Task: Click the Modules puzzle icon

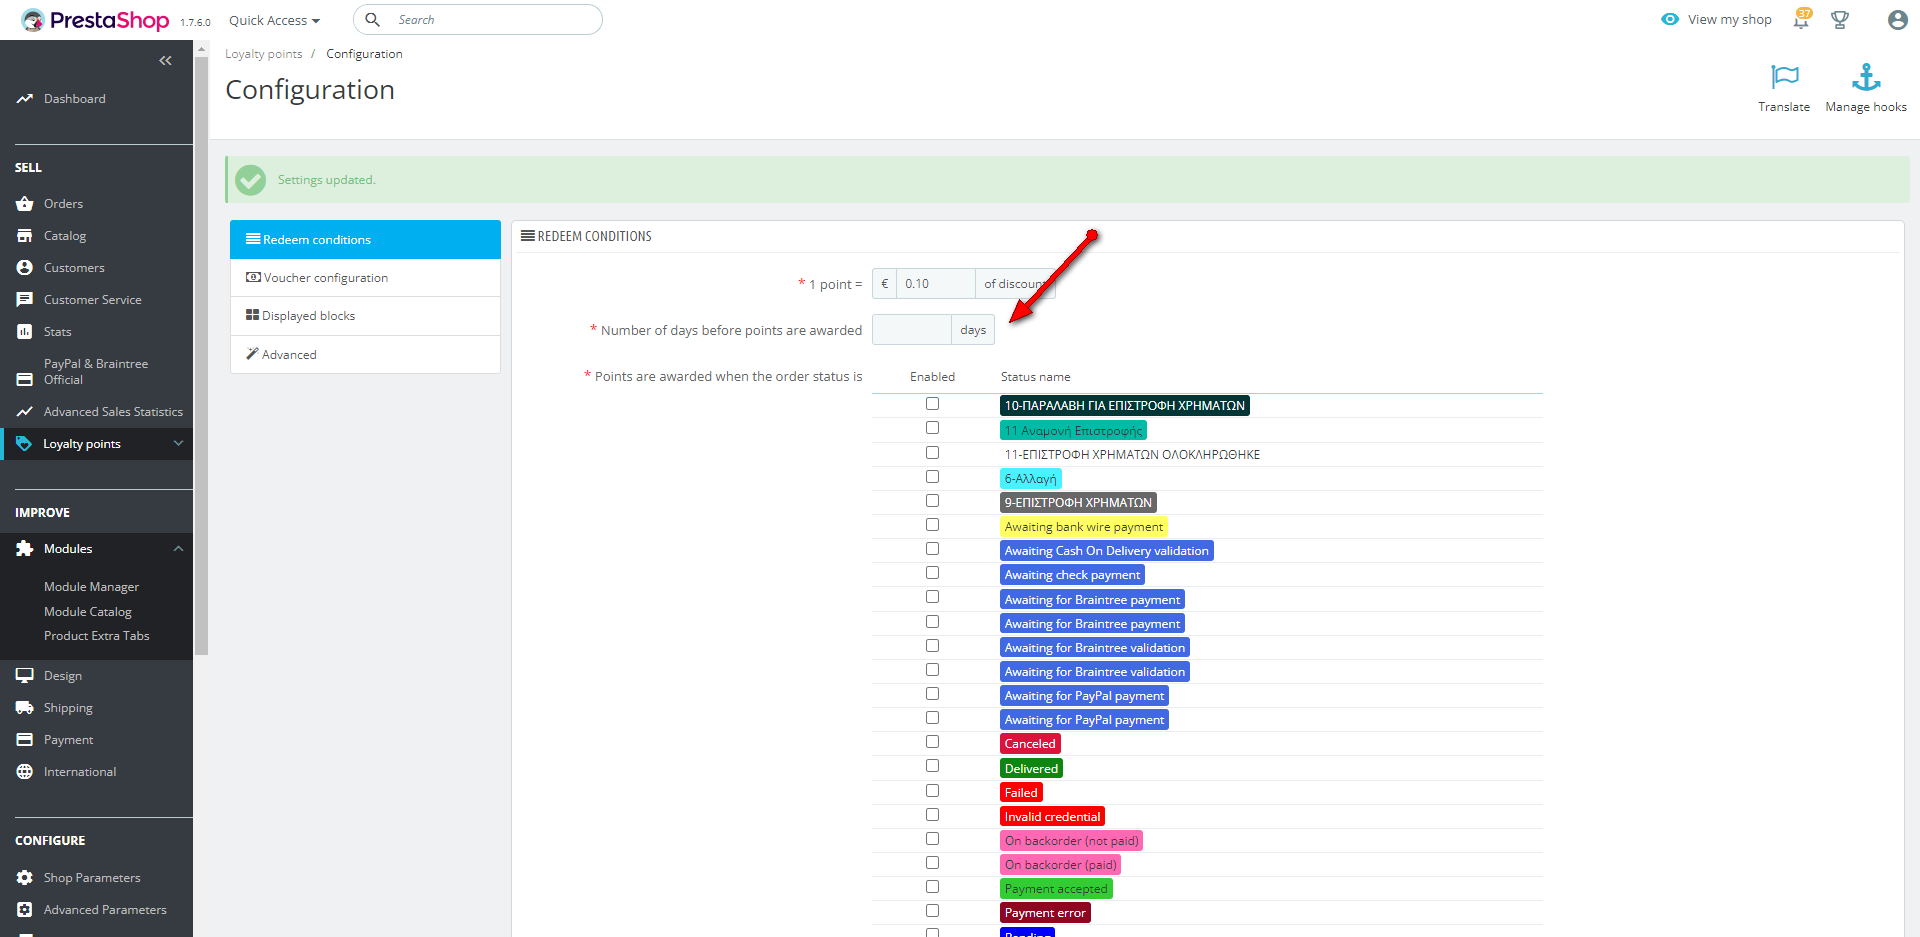Action: pyautogui.click(x=25, y=549)
